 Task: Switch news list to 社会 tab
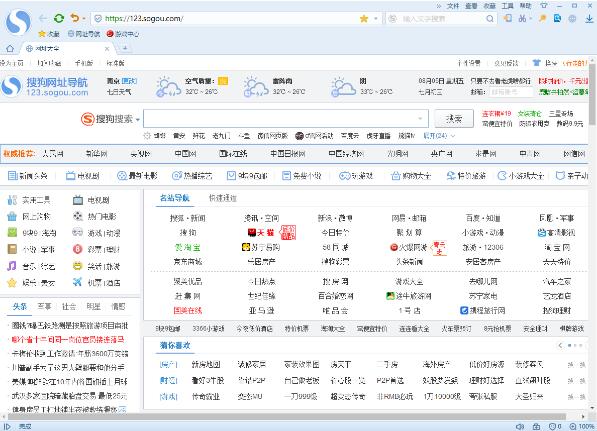69,306
